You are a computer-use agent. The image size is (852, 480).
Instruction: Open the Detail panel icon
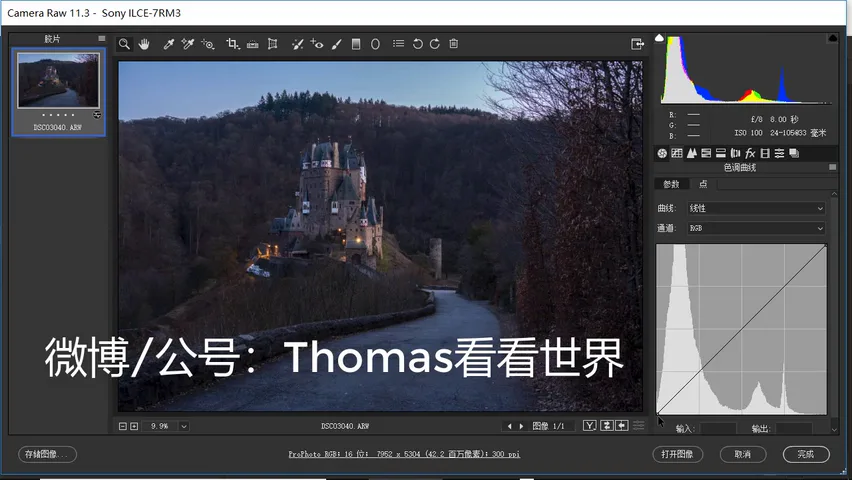691,153
